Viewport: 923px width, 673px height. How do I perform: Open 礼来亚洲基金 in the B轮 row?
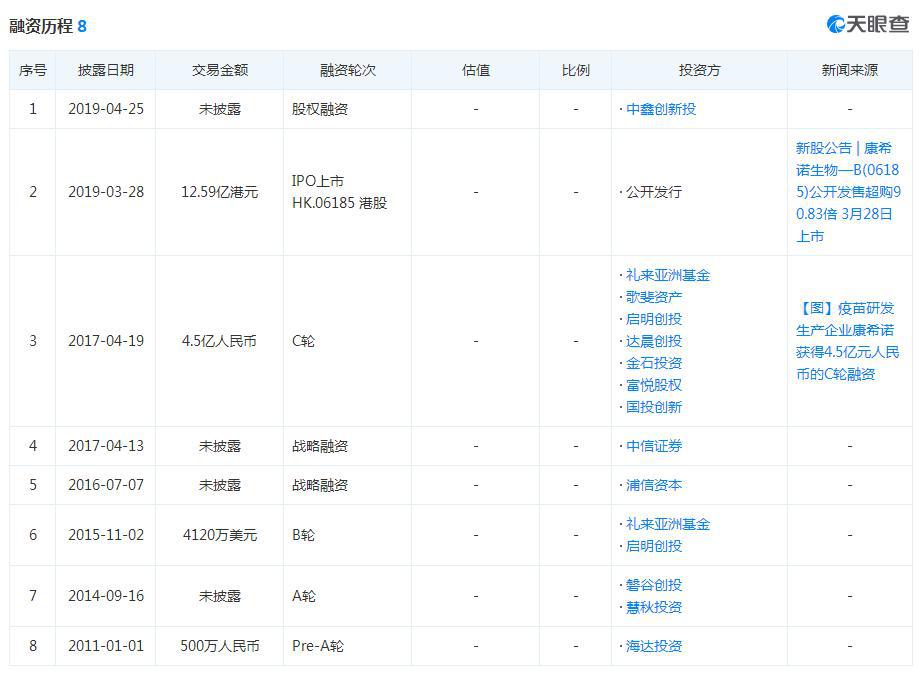[668, 524]
